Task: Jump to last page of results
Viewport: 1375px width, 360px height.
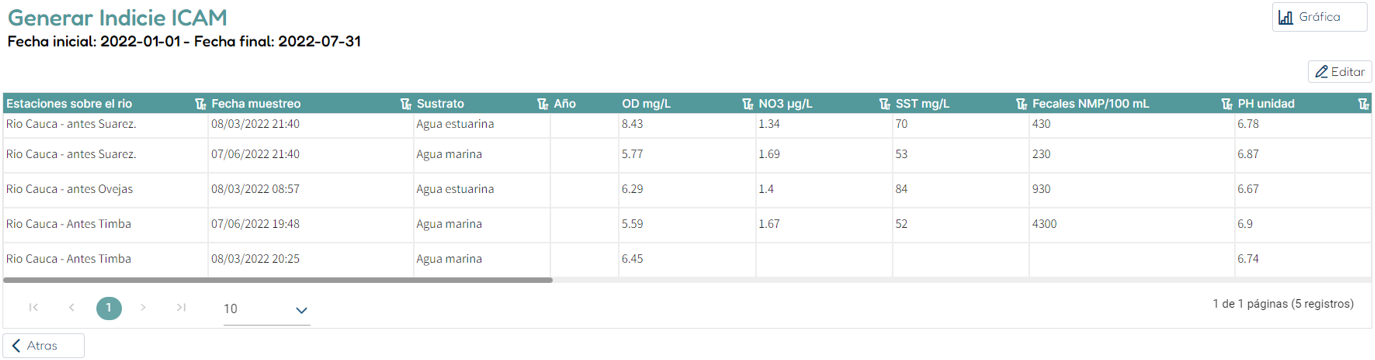Action: (181, 308)
